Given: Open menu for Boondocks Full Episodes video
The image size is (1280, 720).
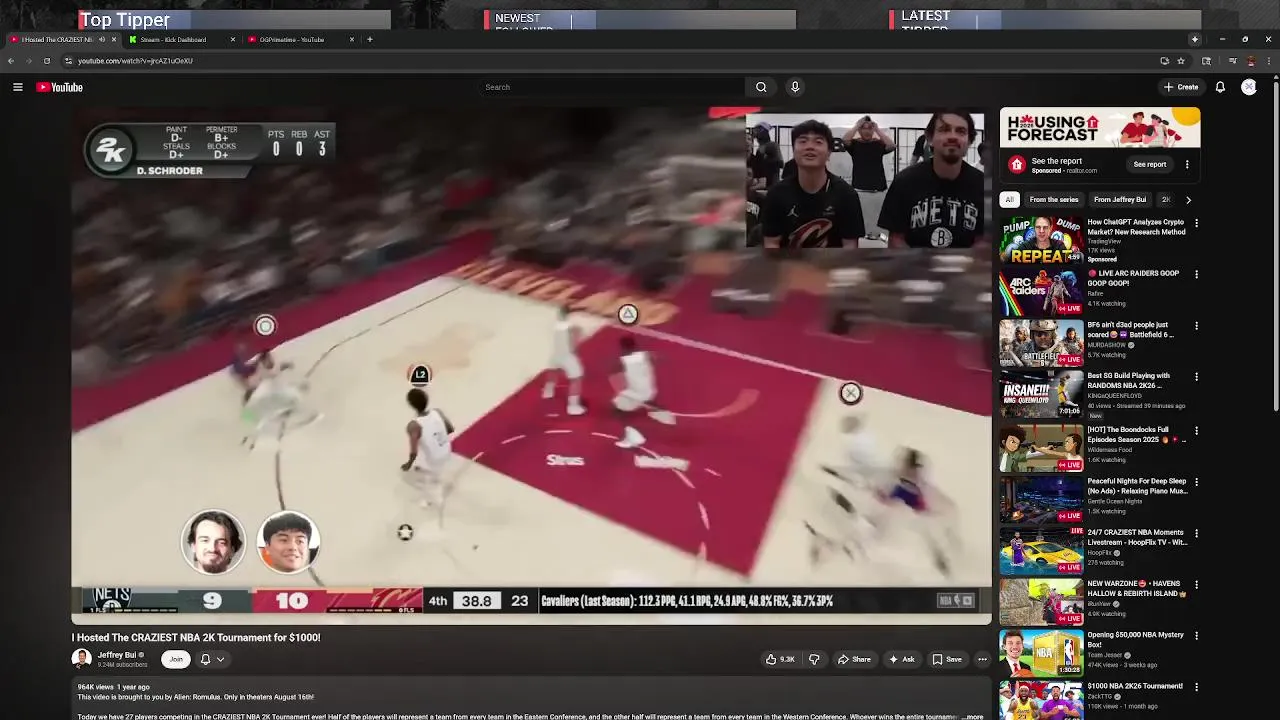Looking at the screenshot, I should (x=1196, y=431).
